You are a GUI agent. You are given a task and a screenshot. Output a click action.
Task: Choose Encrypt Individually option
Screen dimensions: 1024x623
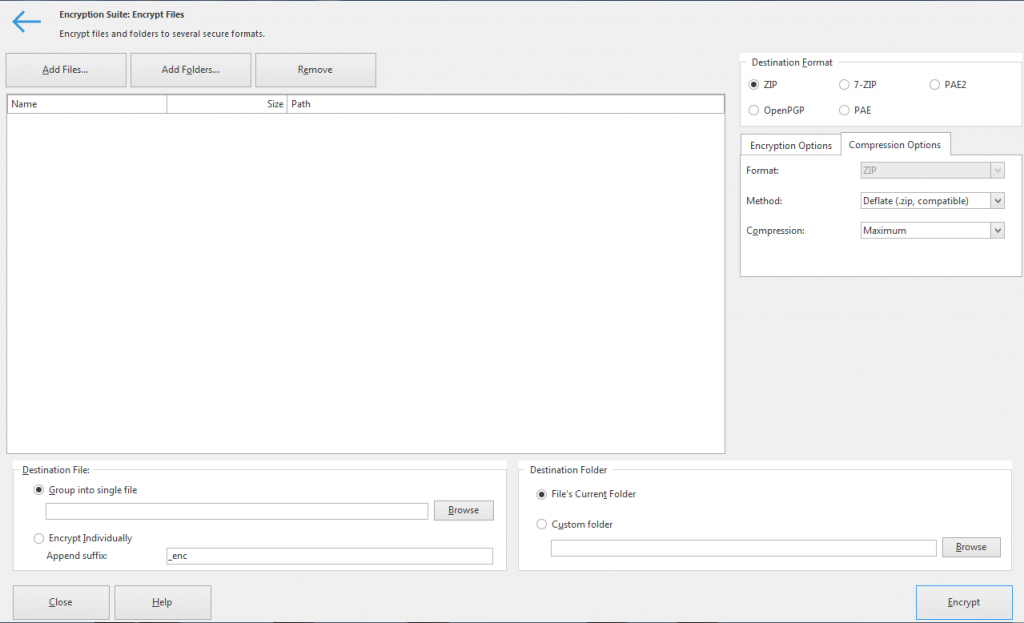[39, 538]
